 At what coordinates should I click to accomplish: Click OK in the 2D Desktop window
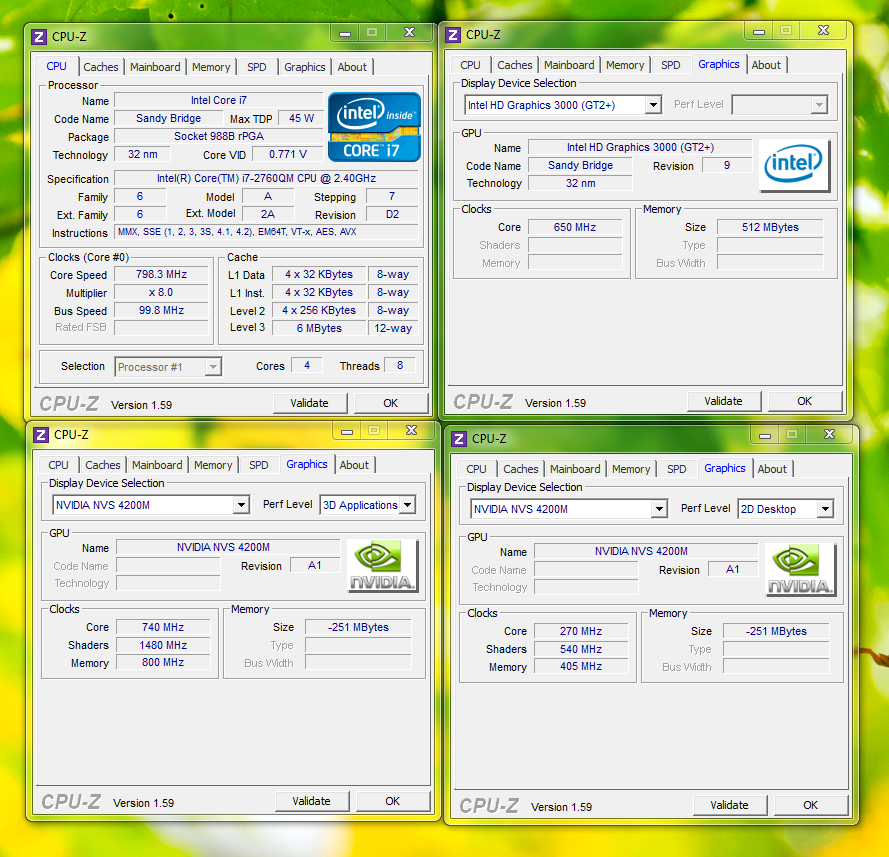[x=810, y=805]
